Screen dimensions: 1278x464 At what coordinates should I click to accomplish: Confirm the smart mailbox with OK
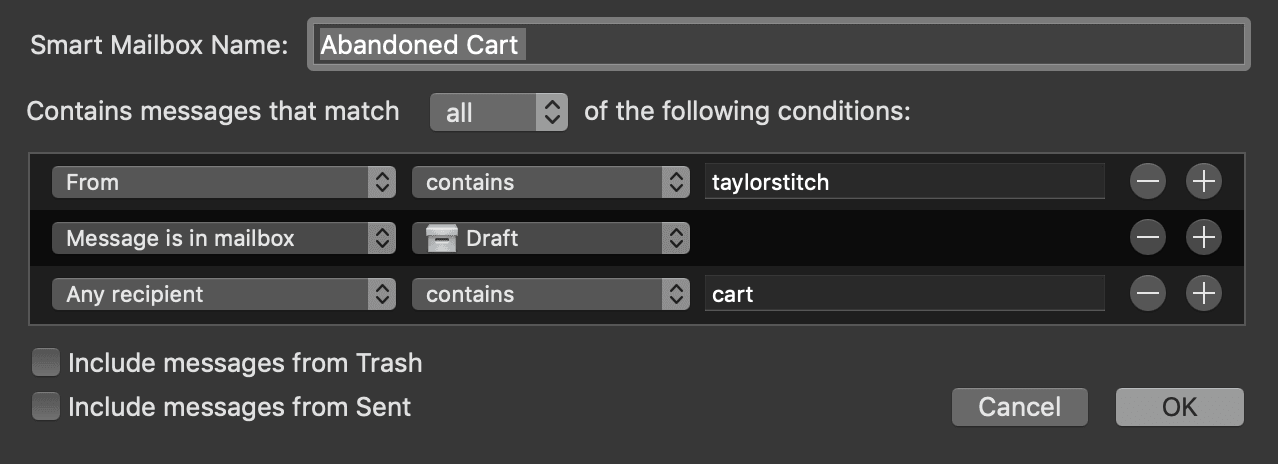point(1179,407)
